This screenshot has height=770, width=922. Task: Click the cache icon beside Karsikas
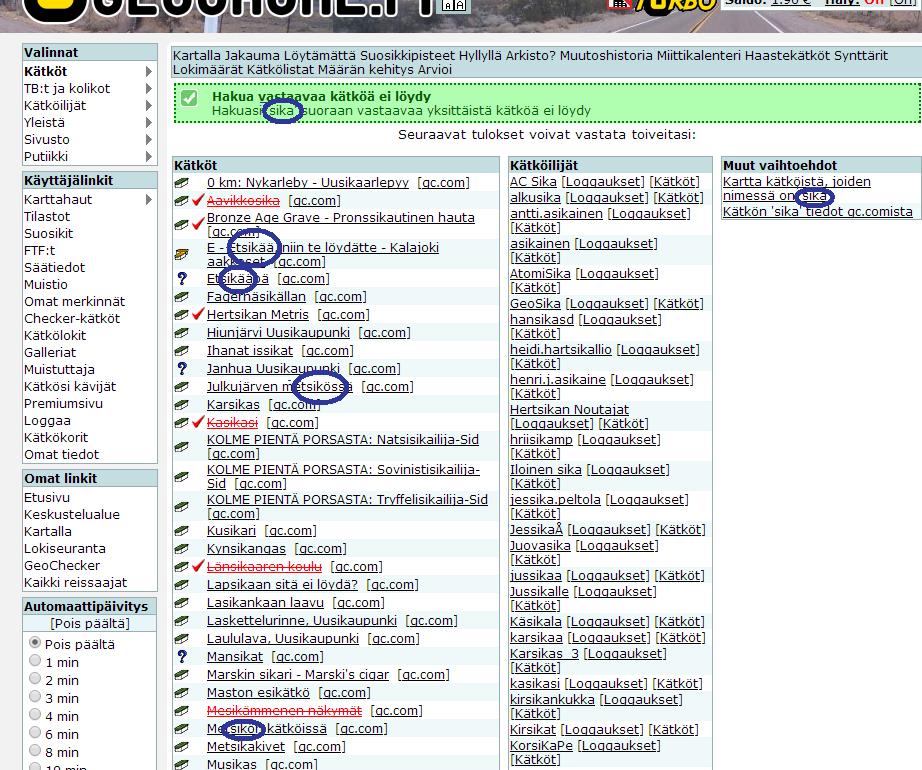[x=182, y=405]
